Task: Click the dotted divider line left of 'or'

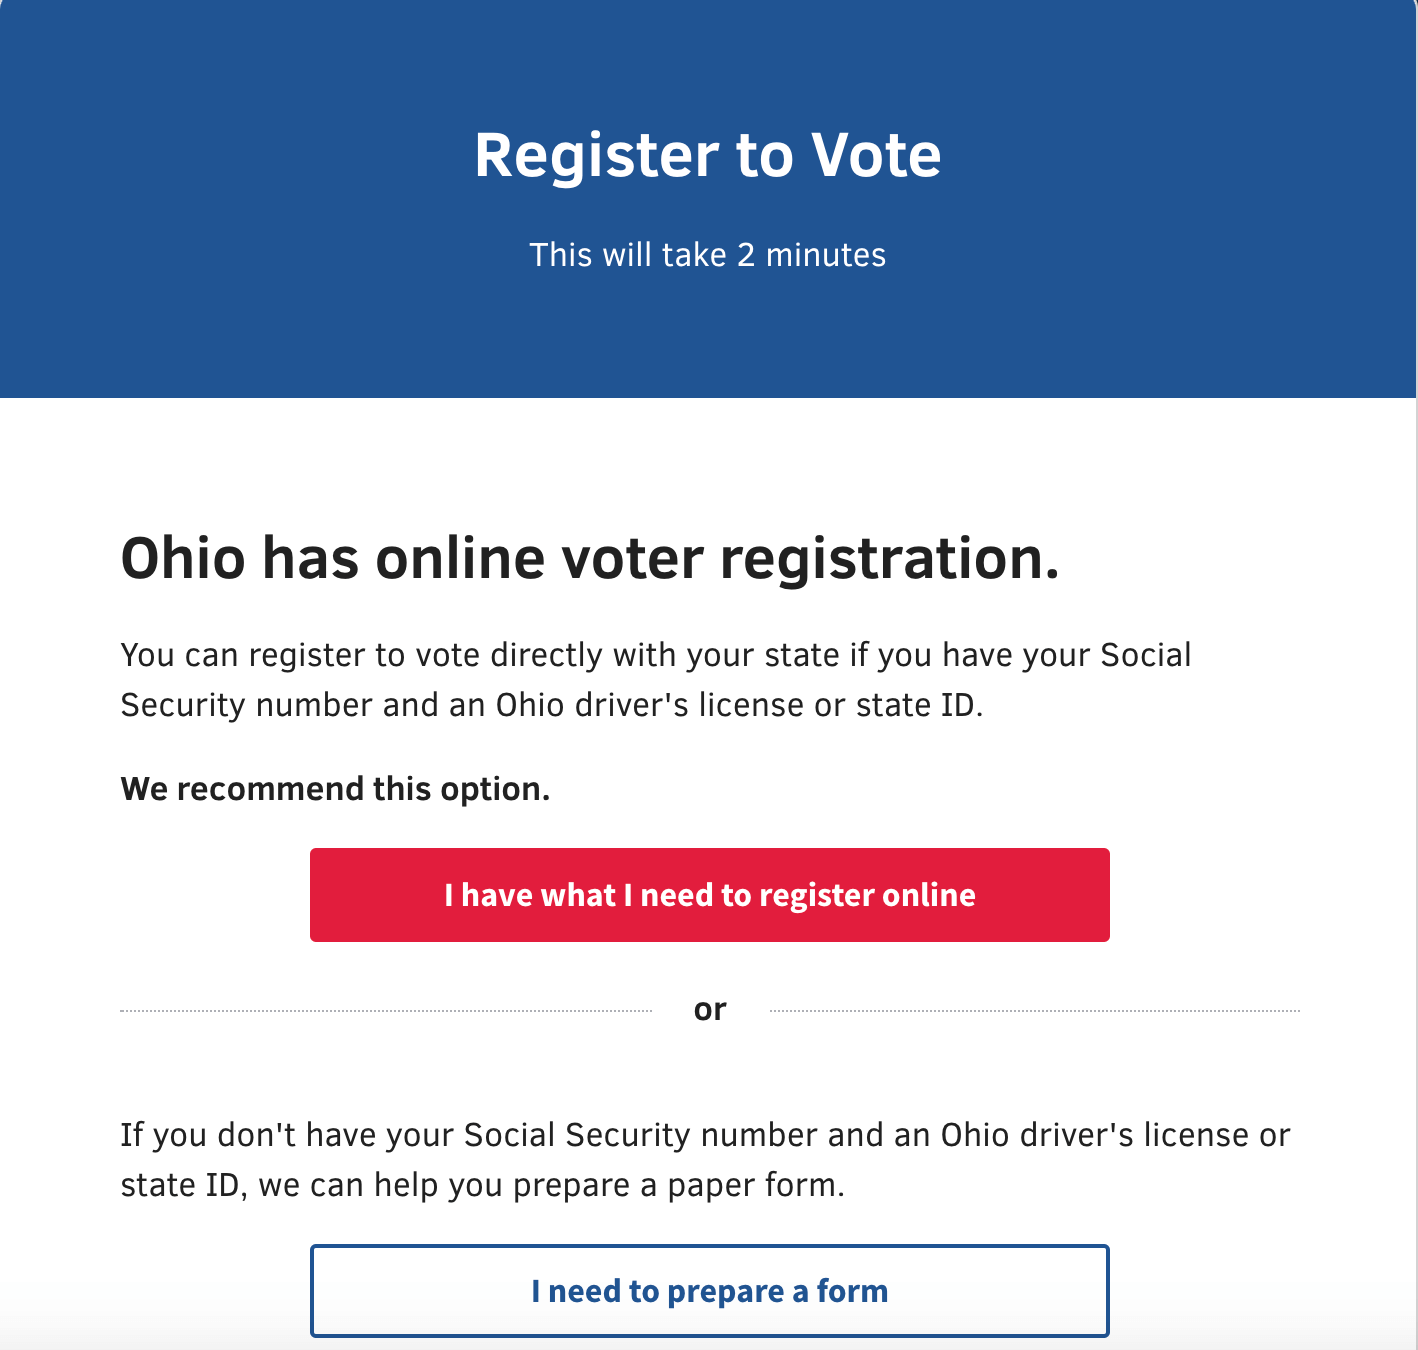Action: pyautogui.click(x=385, y=1011)
